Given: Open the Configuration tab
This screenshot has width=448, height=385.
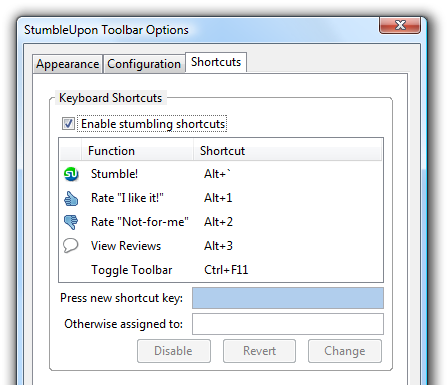Looking at the screenshot, I should click(144, 64).
